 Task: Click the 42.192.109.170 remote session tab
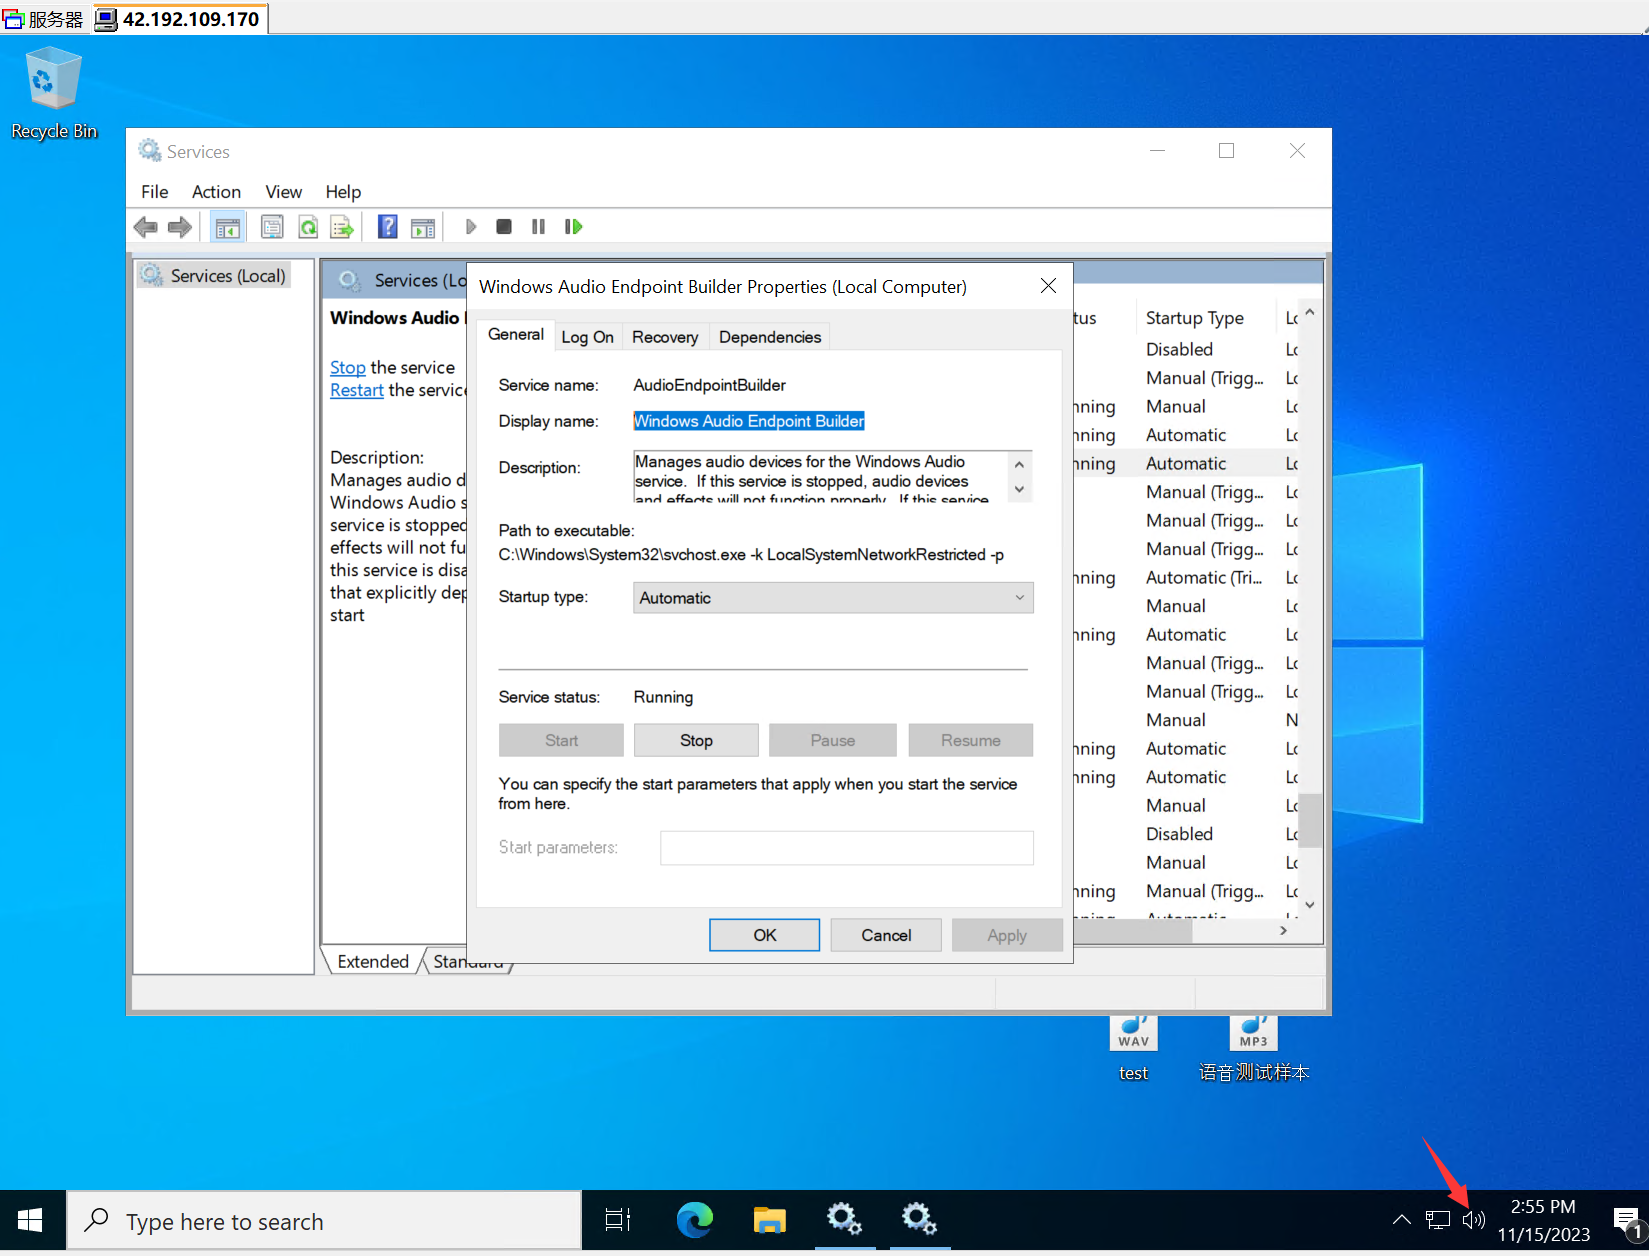[x=181, y=18]
